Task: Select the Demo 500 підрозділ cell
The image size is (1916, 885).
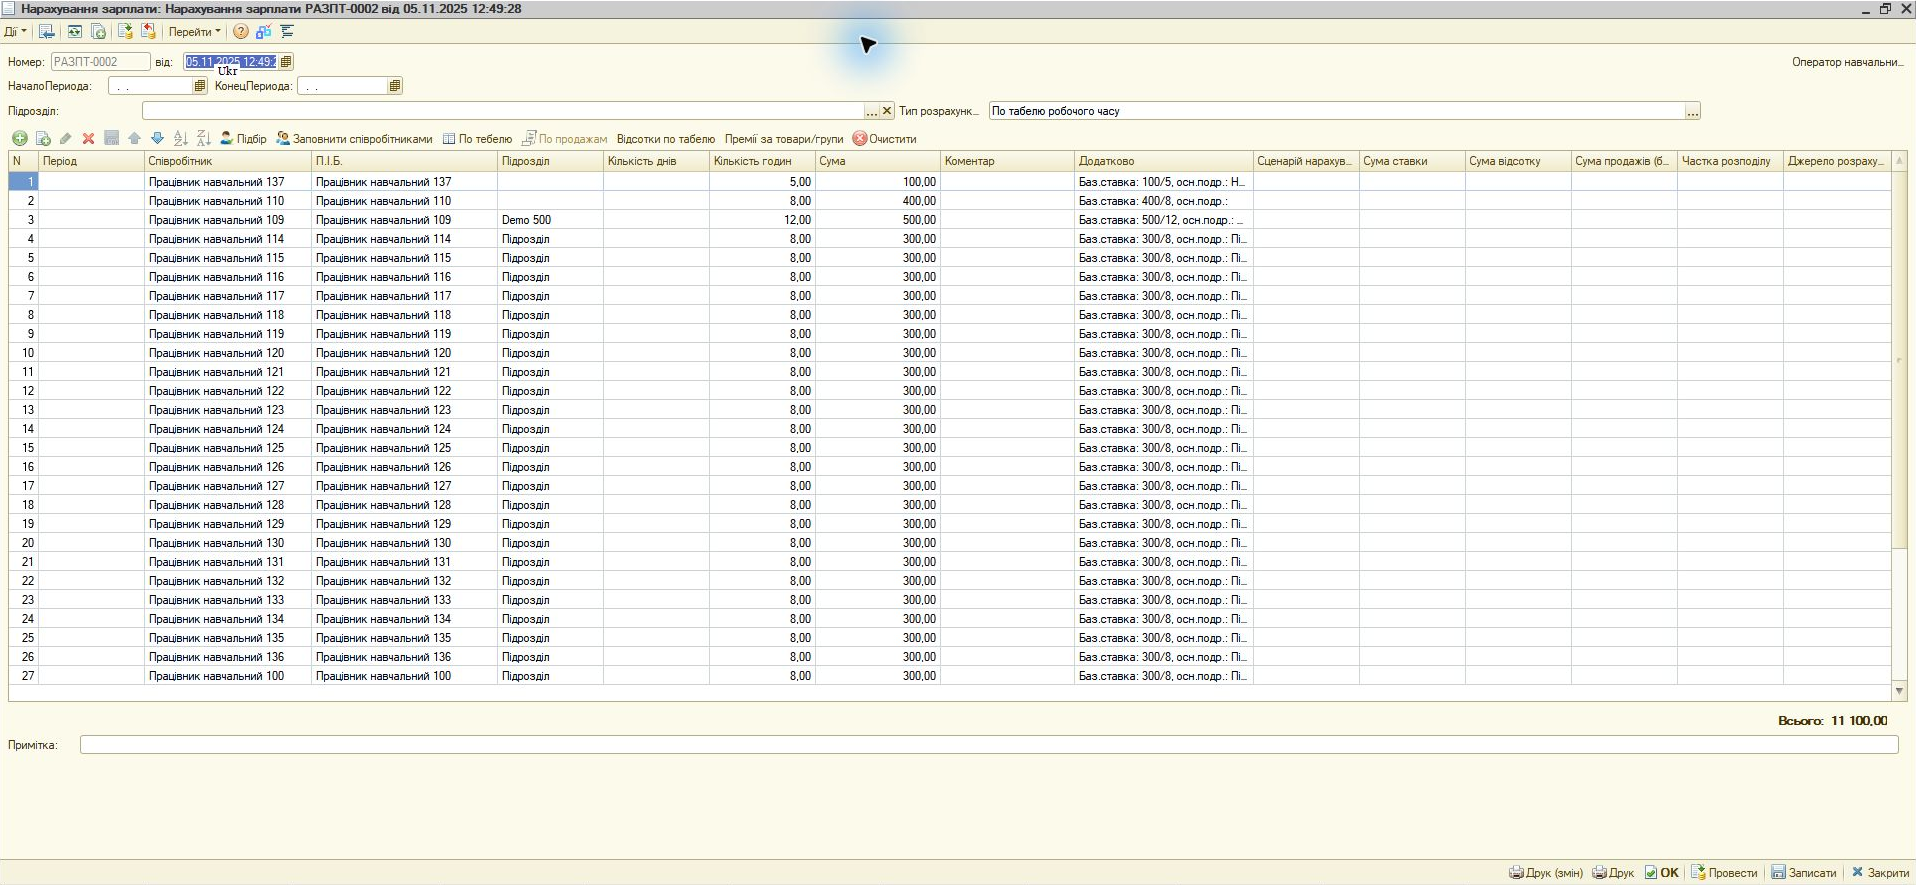Action: click(x=550, y=220)
